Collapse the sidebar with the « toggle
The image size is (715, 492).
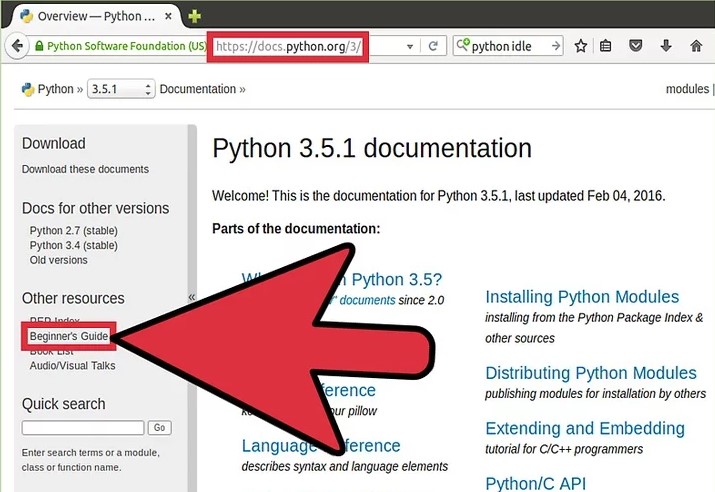tap(192, 297)
